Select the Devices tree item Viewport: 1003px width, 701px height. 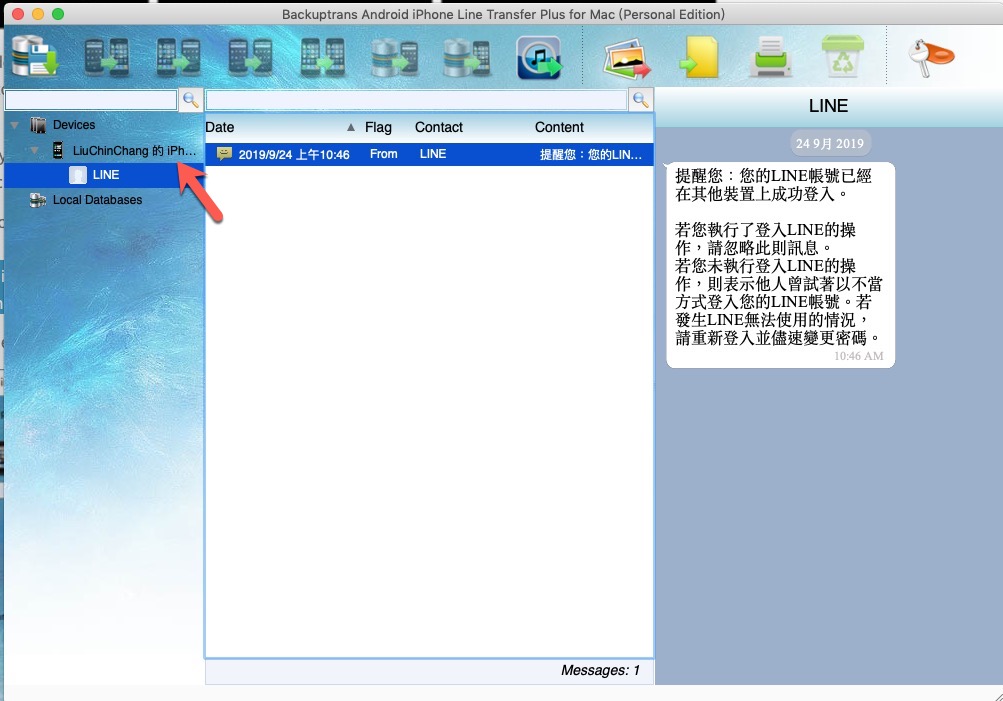coord(74,125)
